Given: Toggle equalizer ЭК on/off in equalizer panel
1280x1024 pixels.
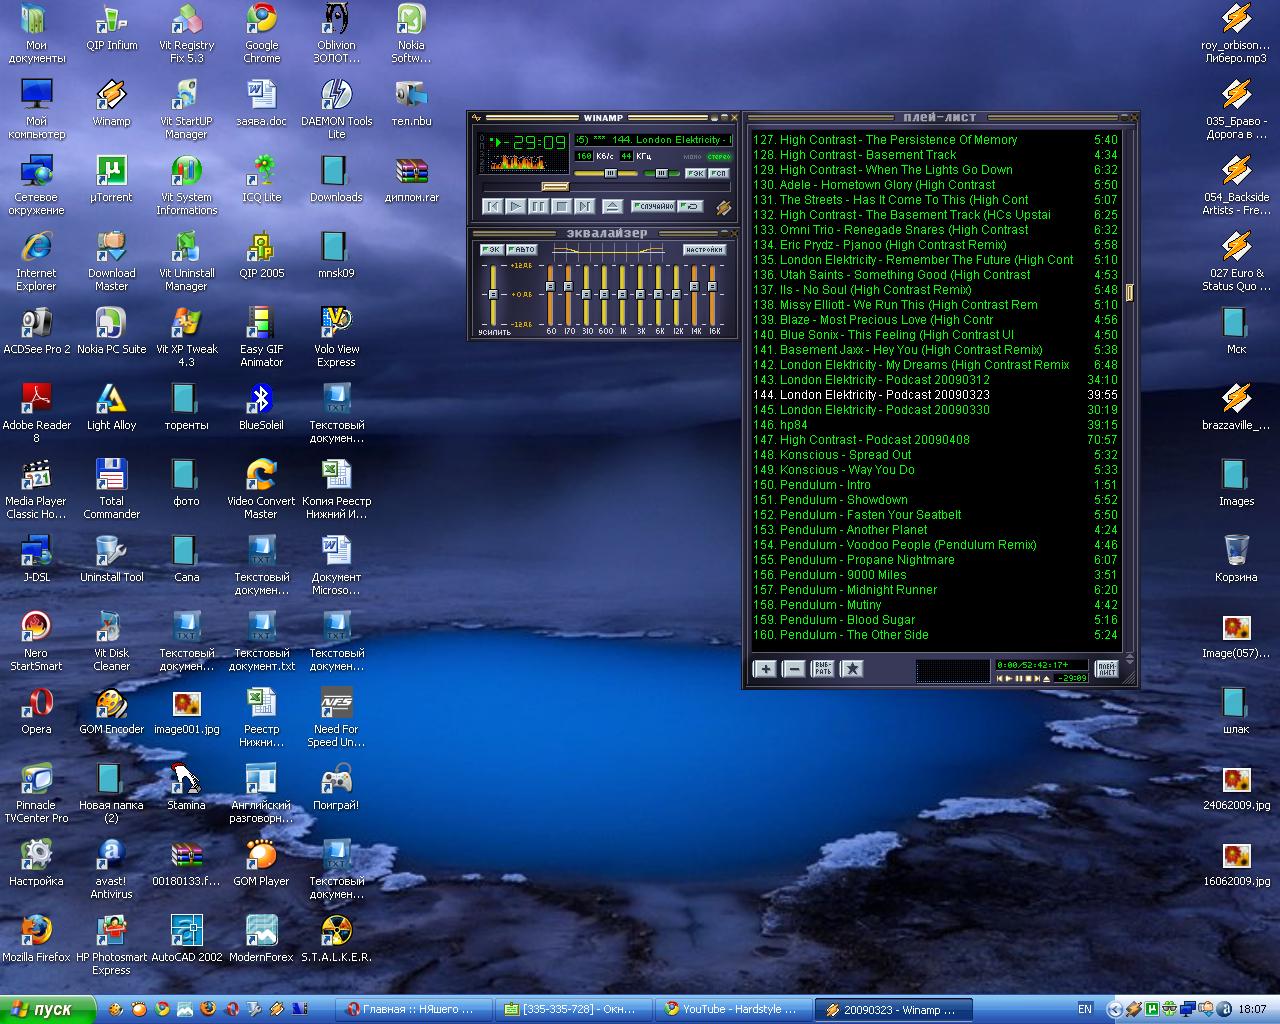Looking at the screenshot, I should click(492, 250).
